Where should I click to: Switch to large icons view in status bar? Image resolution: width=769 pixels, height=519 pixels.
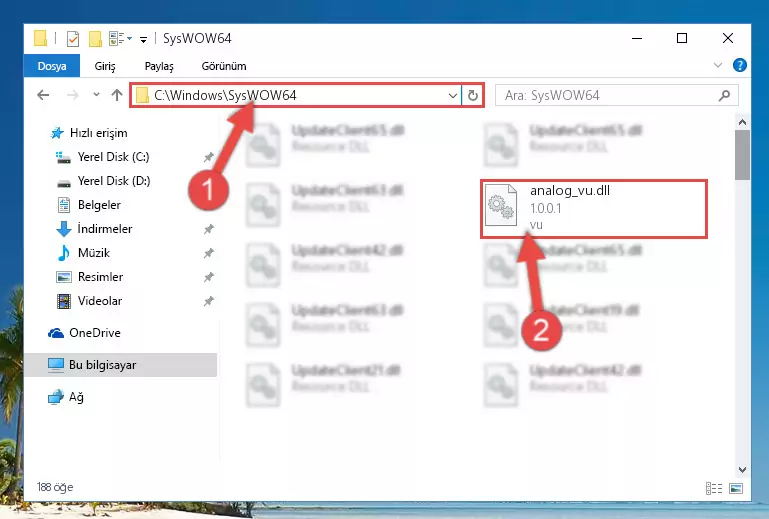[x=736, y=488]
